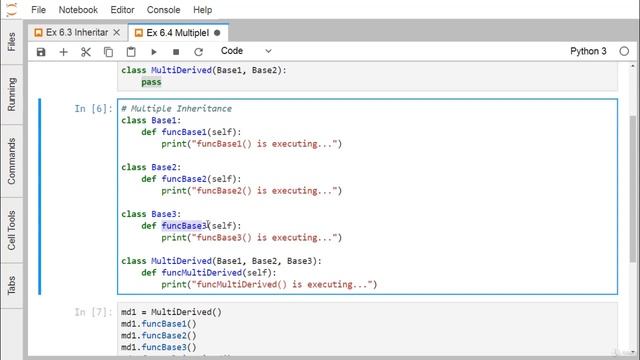This screenshot has width=640, height=360.
Task: Click the 'md1.funcBase3()' line
Action: click(x=159, y=347)
